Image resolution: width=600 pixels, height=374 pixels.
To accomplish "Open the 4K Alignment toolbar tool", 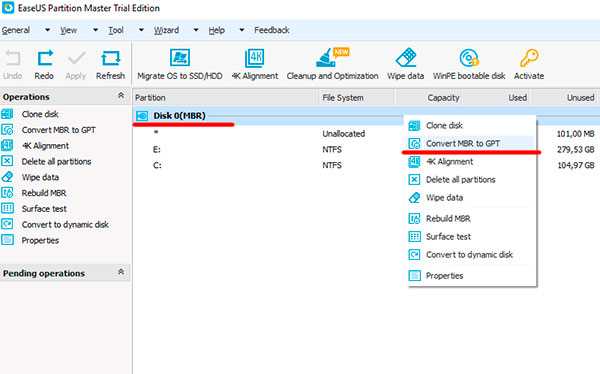I will (255, 58).
